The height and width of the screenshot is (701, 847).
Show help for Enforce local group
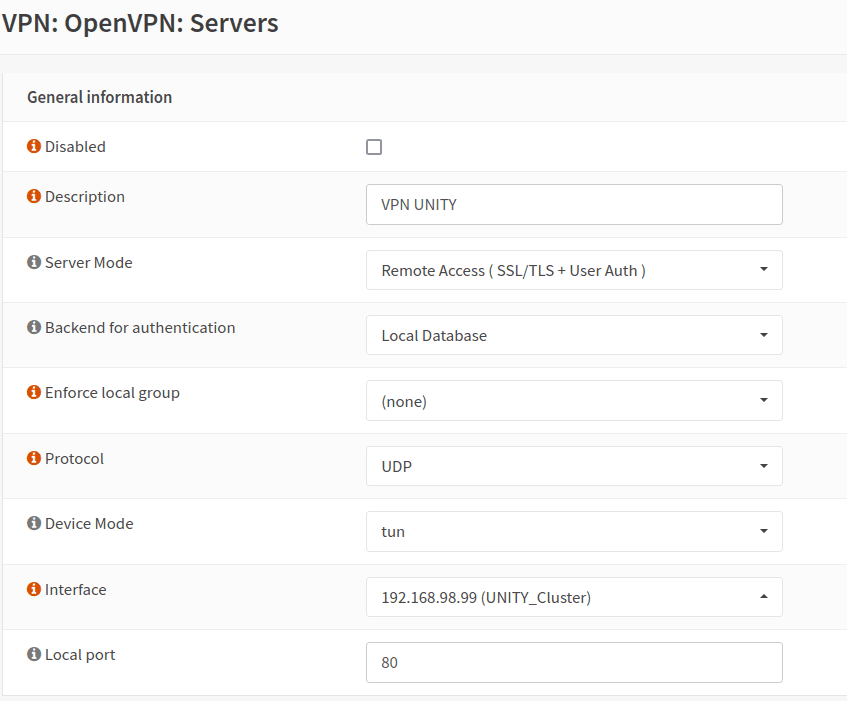34,393
